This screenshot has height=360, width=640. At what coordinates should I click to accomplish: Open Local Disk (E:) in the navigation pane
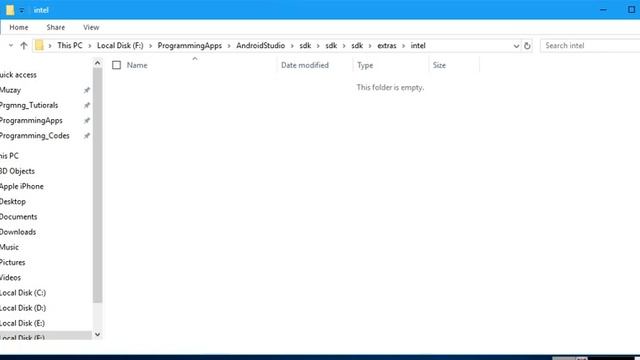point(23,323)
